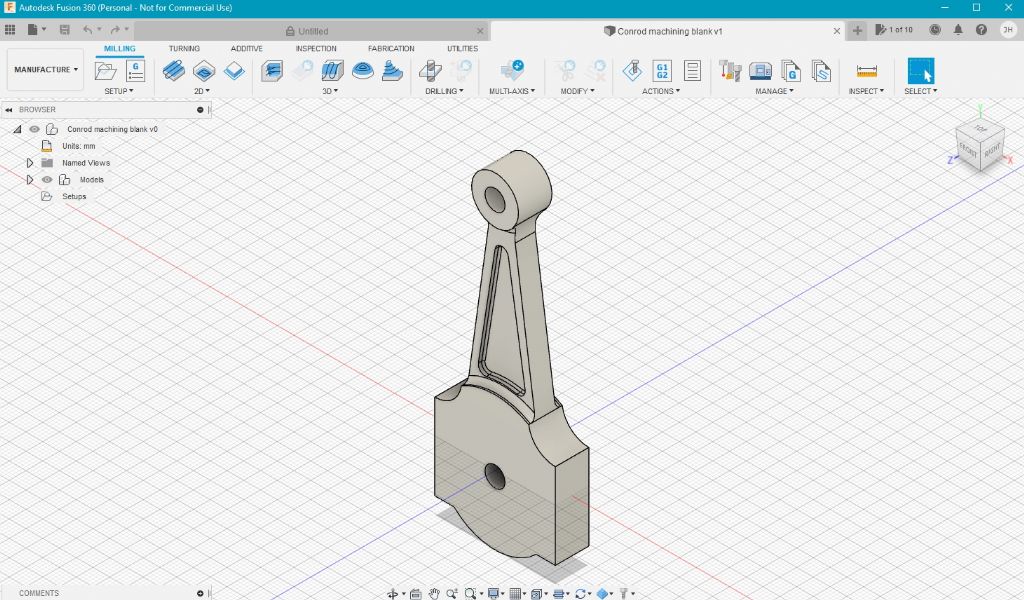
Task: Select the 3D Parallel toolpath icon
Action: coord(332,71)
